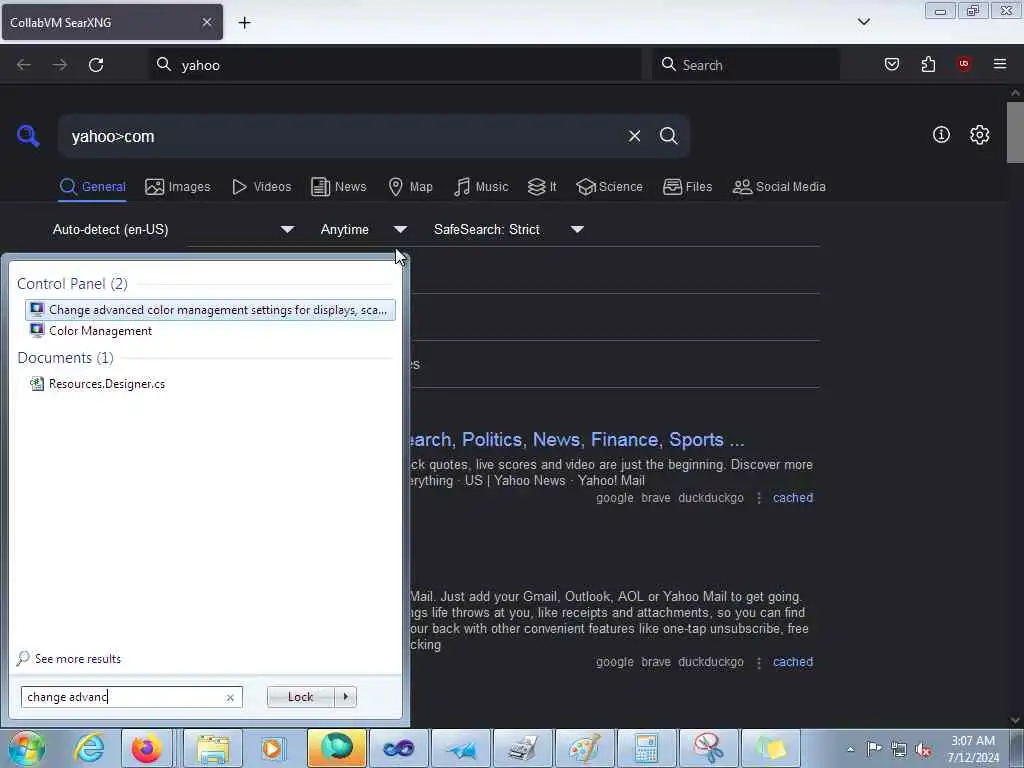Switch to the It search tab
The height and width of the screenshot is (768, 1024).
[x=541, y=187]
